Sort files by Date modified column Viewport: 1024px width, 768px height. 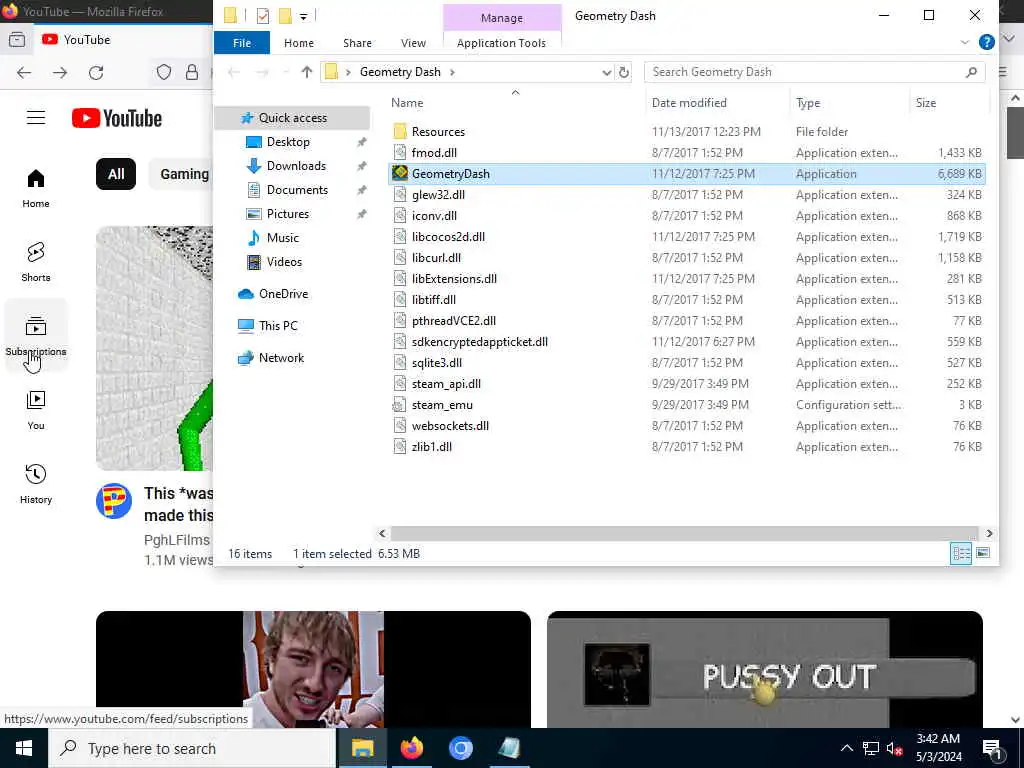(689, 103)
